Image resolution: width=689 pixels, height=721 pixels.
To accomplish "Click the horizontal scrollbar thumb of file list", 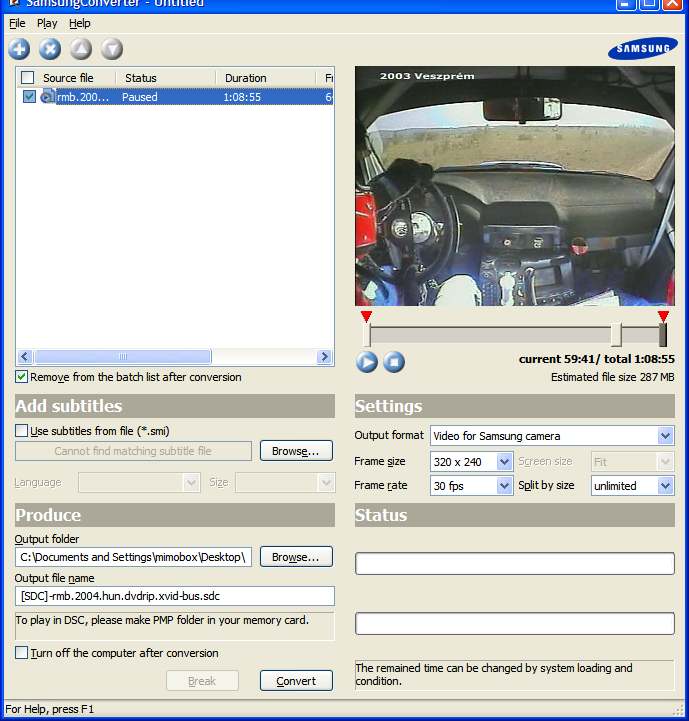I will [123, 356].
